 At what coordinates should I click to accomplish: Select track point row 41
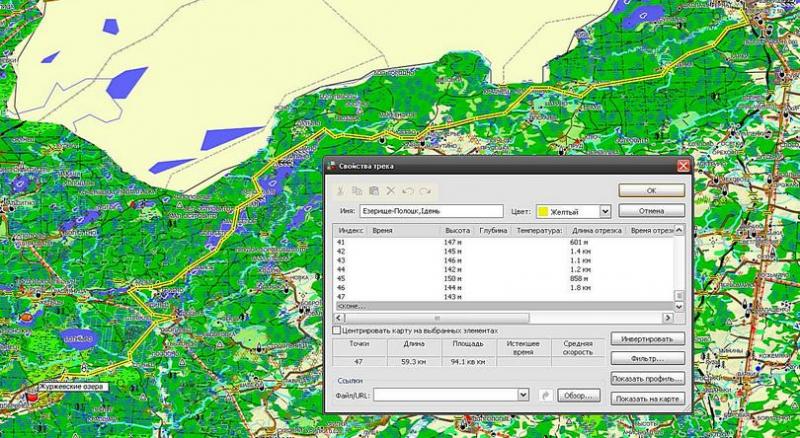(504, 242)
